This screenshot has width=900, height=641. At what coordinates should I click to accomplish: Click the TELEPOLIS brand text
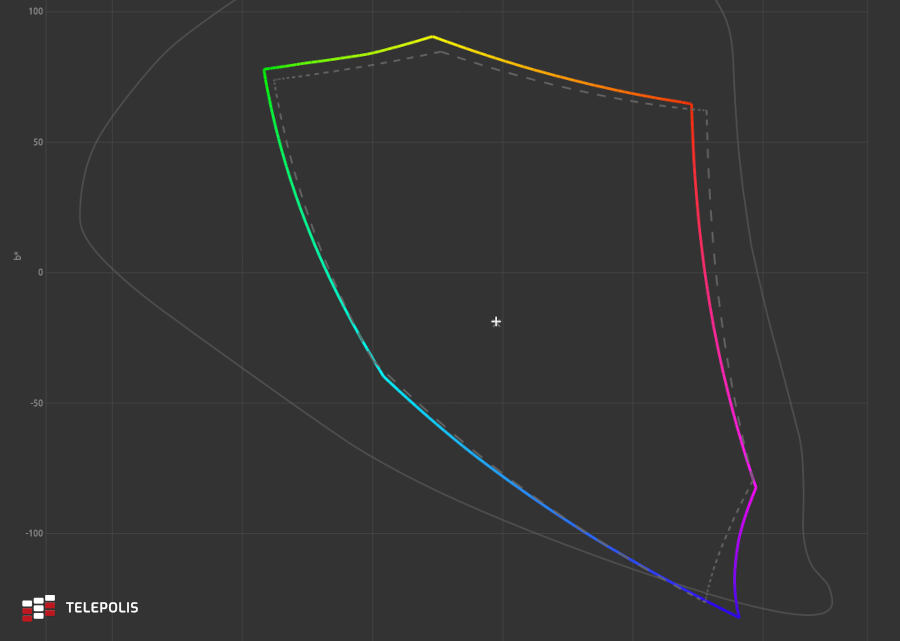(102, 608)
